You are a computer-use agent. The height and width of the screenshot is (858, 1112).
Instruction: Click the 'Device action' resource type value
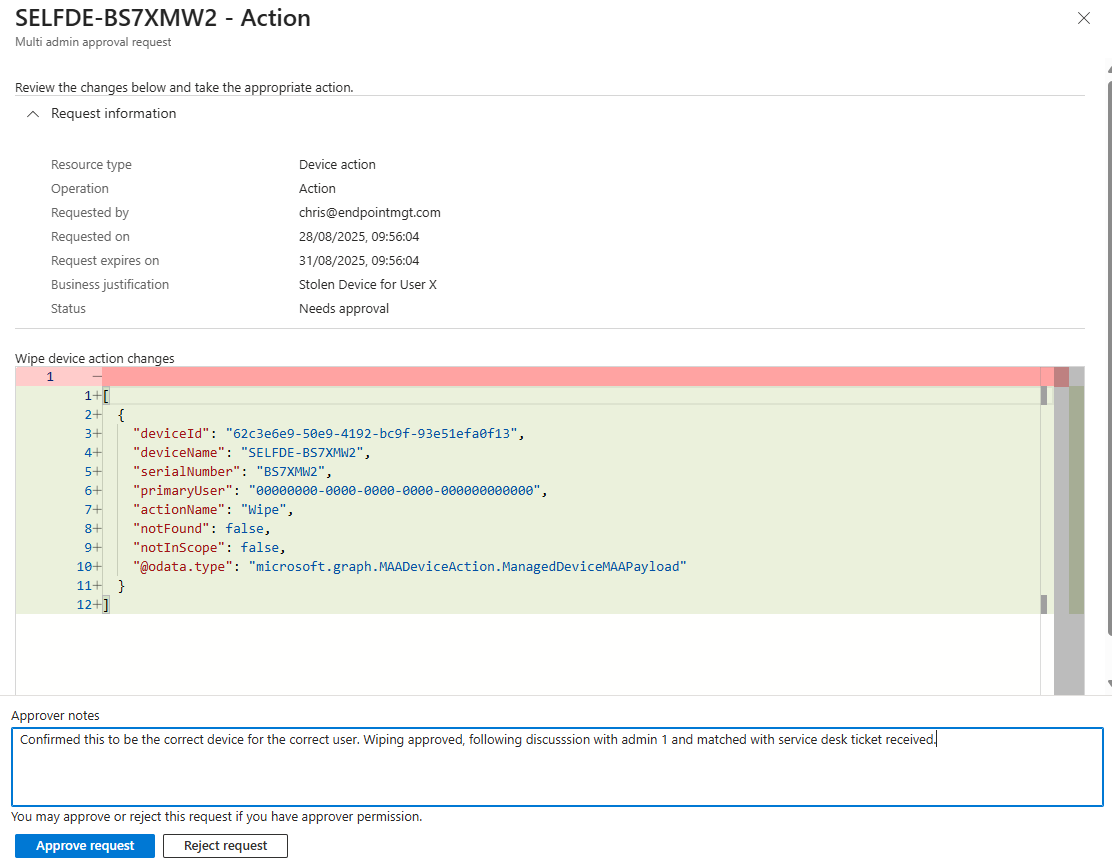337,165
